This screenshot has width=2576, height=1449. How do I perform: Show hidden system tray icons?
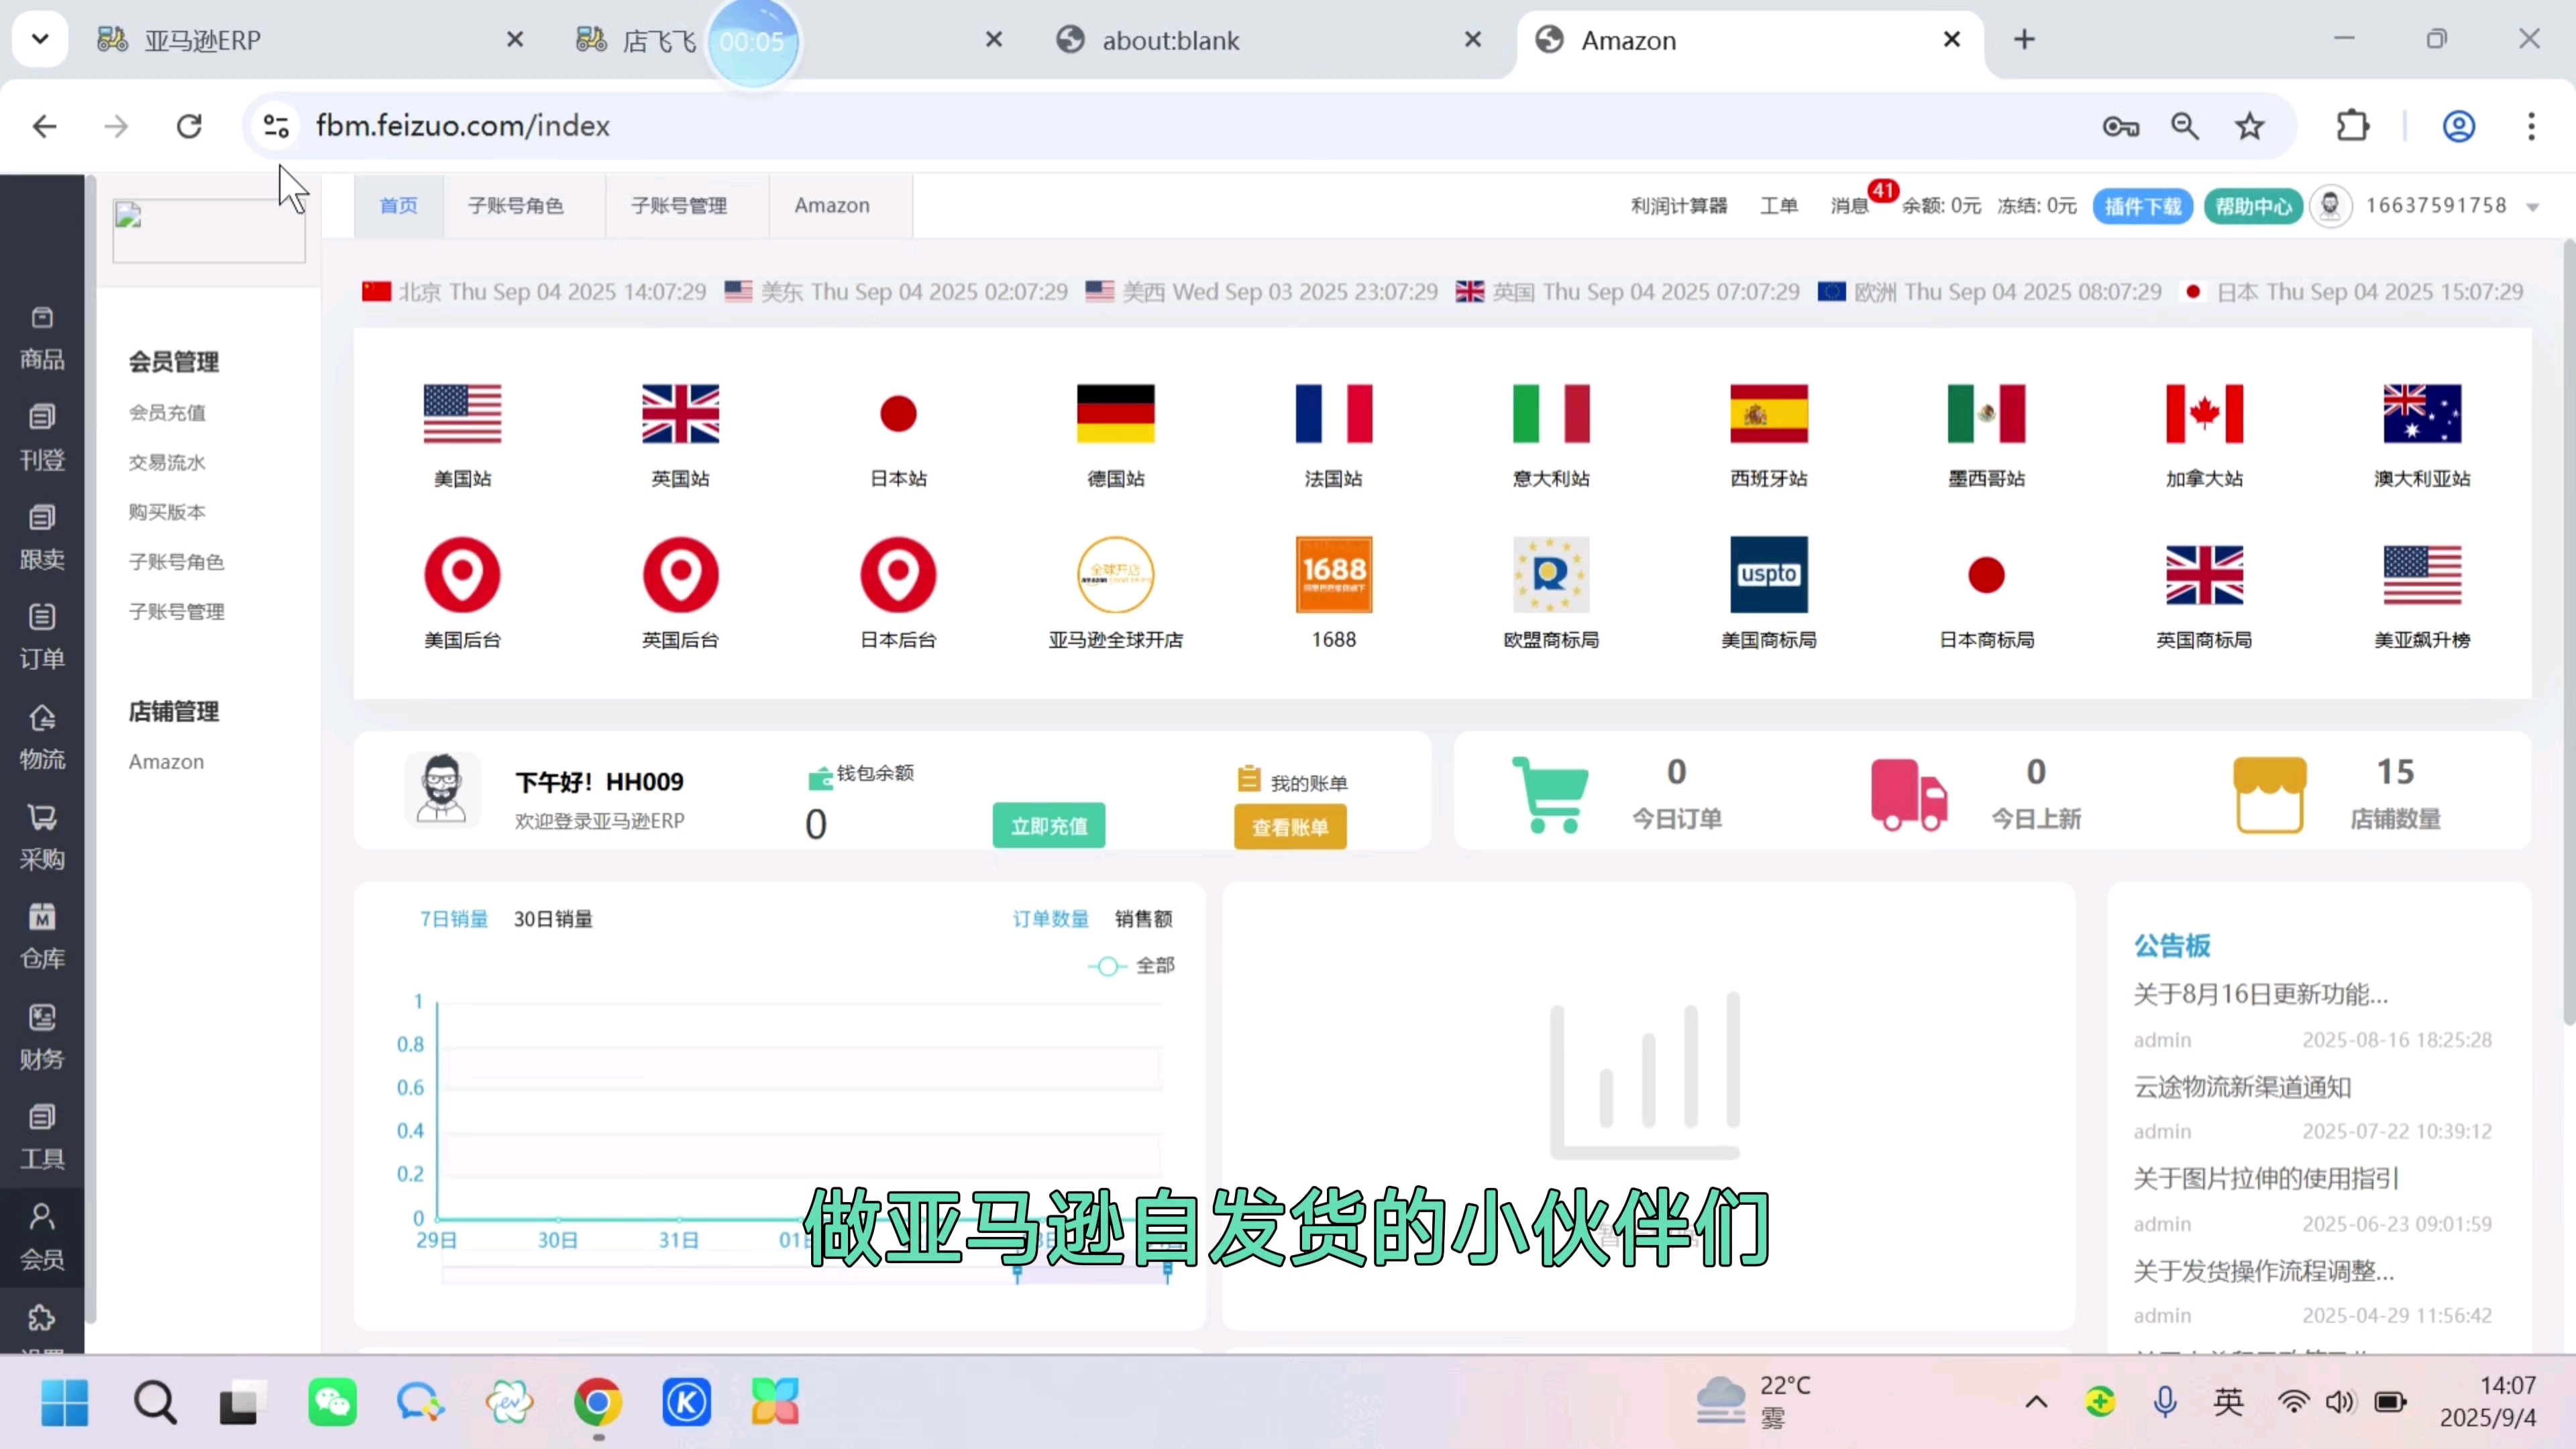tap(2036, 1402)
